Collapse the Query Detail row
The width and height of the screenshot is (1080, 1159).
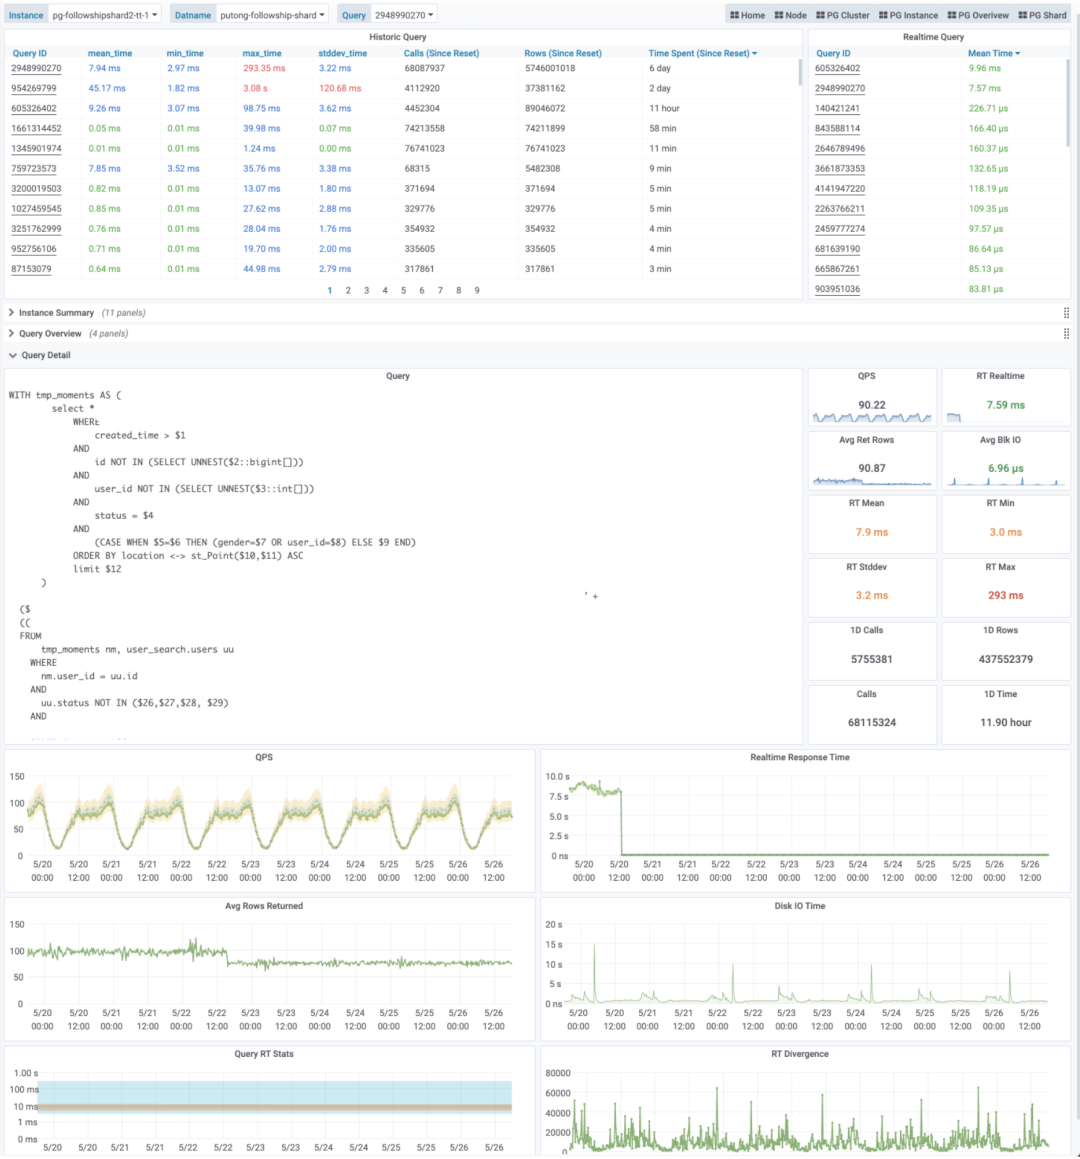click(x=45, y=355)
